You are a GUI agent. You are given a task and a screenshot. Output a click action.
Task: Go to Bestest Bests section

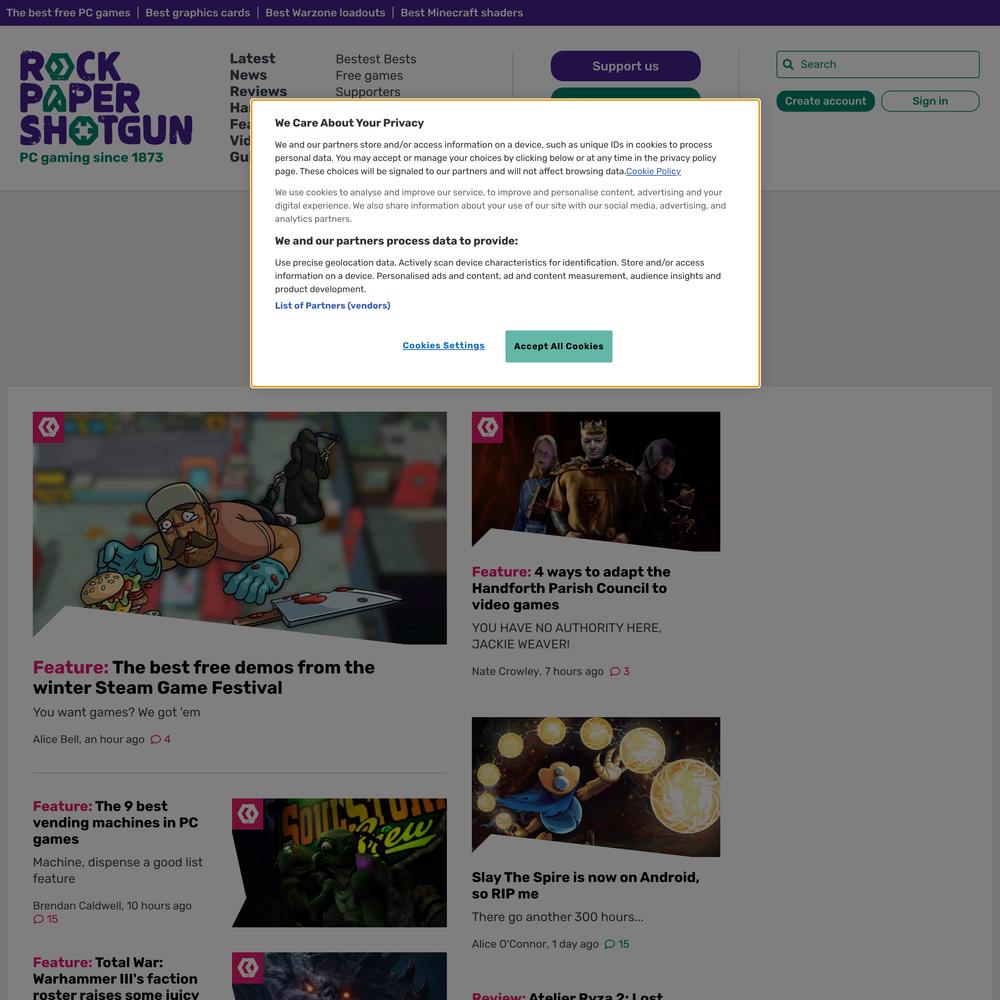pyautogui.click(x=376, y=59)
